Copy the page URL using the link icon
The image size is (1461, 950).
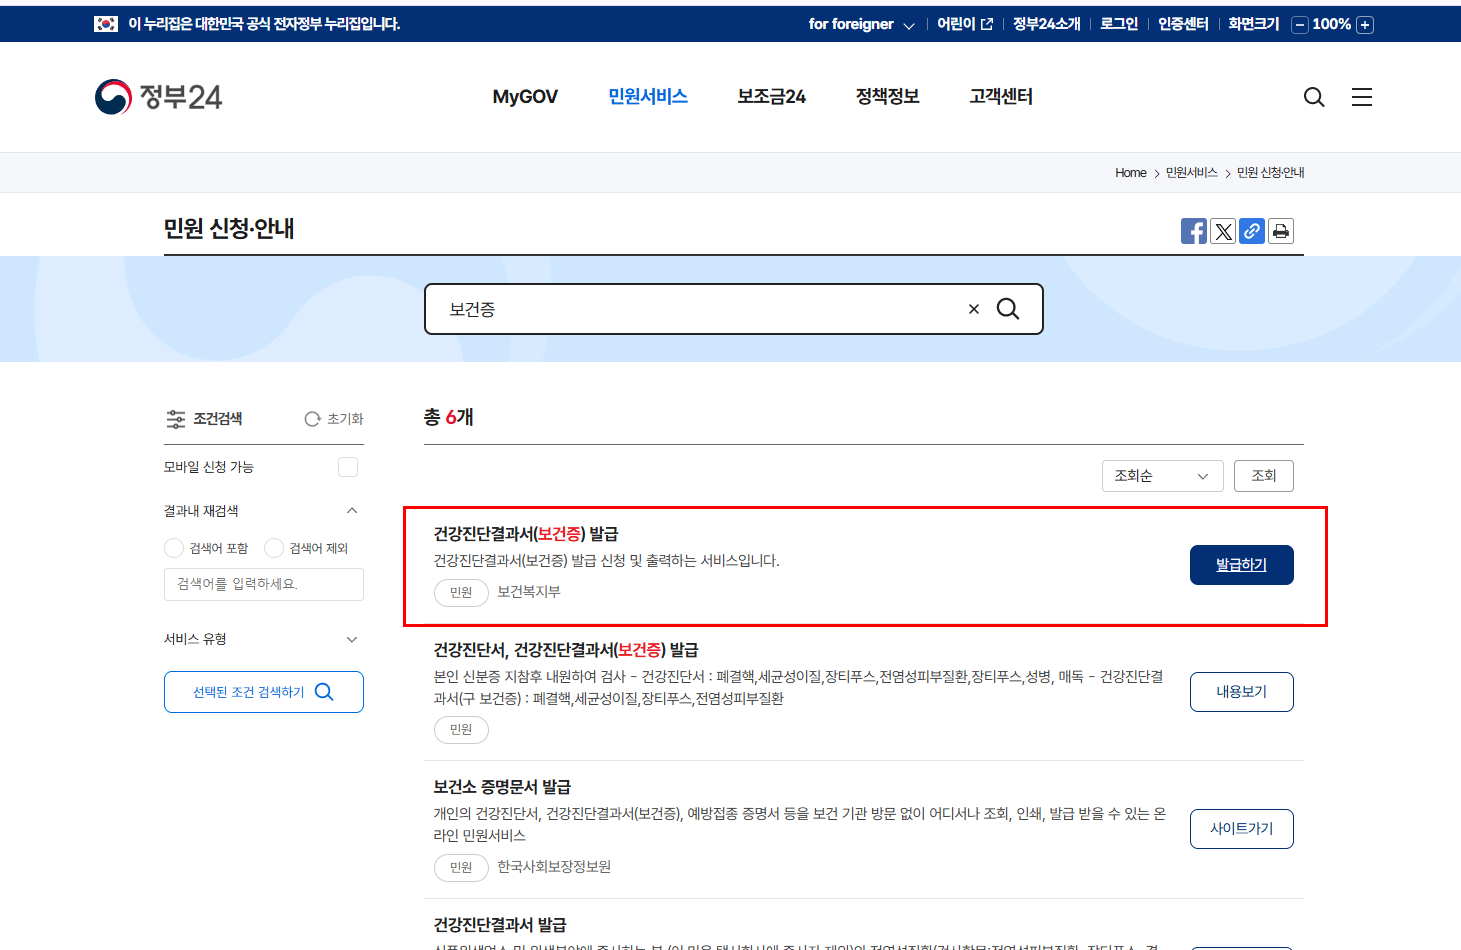point(1252,231)
